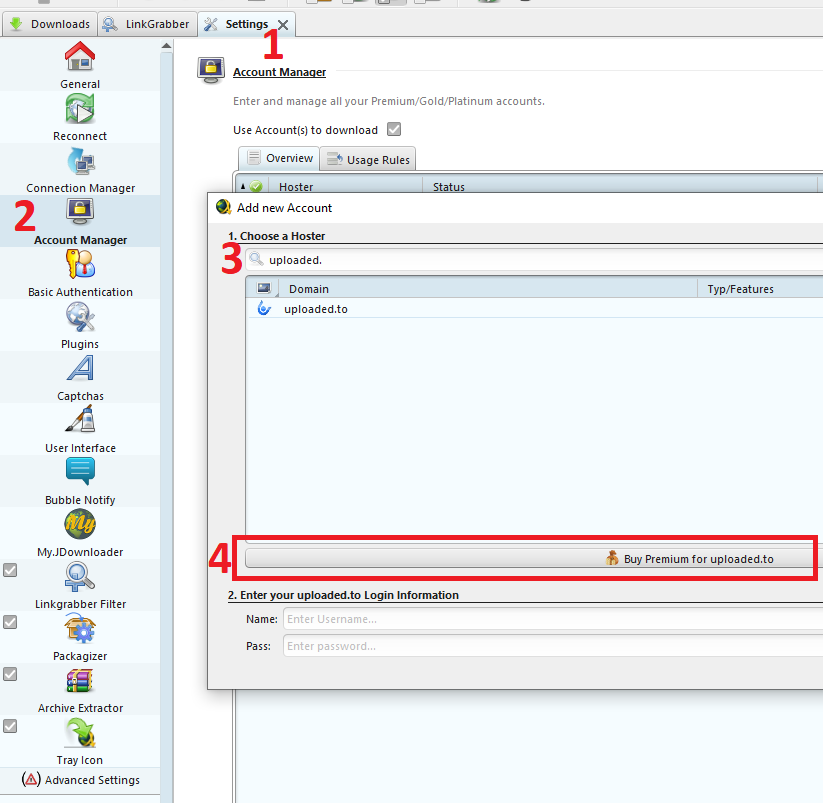
Task: Open General settings house icon
Action: 80,56
